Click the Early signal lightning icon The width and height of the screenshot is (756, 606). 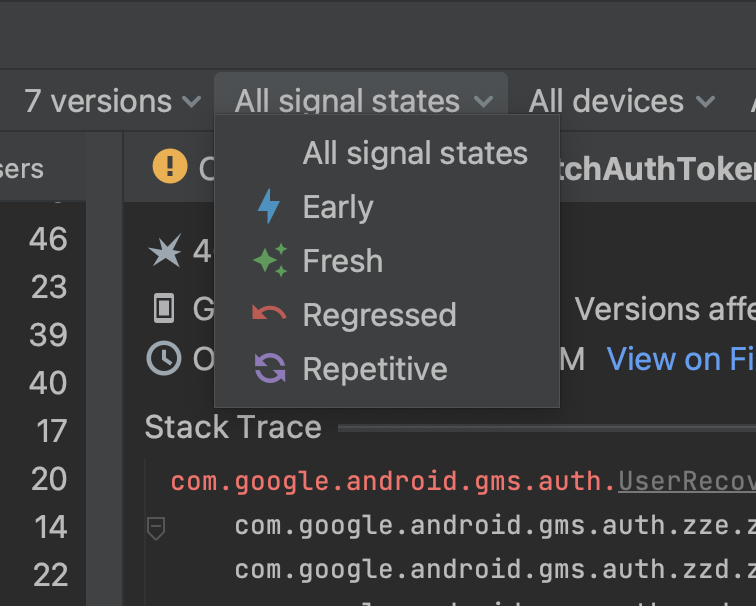coord(269,207)
